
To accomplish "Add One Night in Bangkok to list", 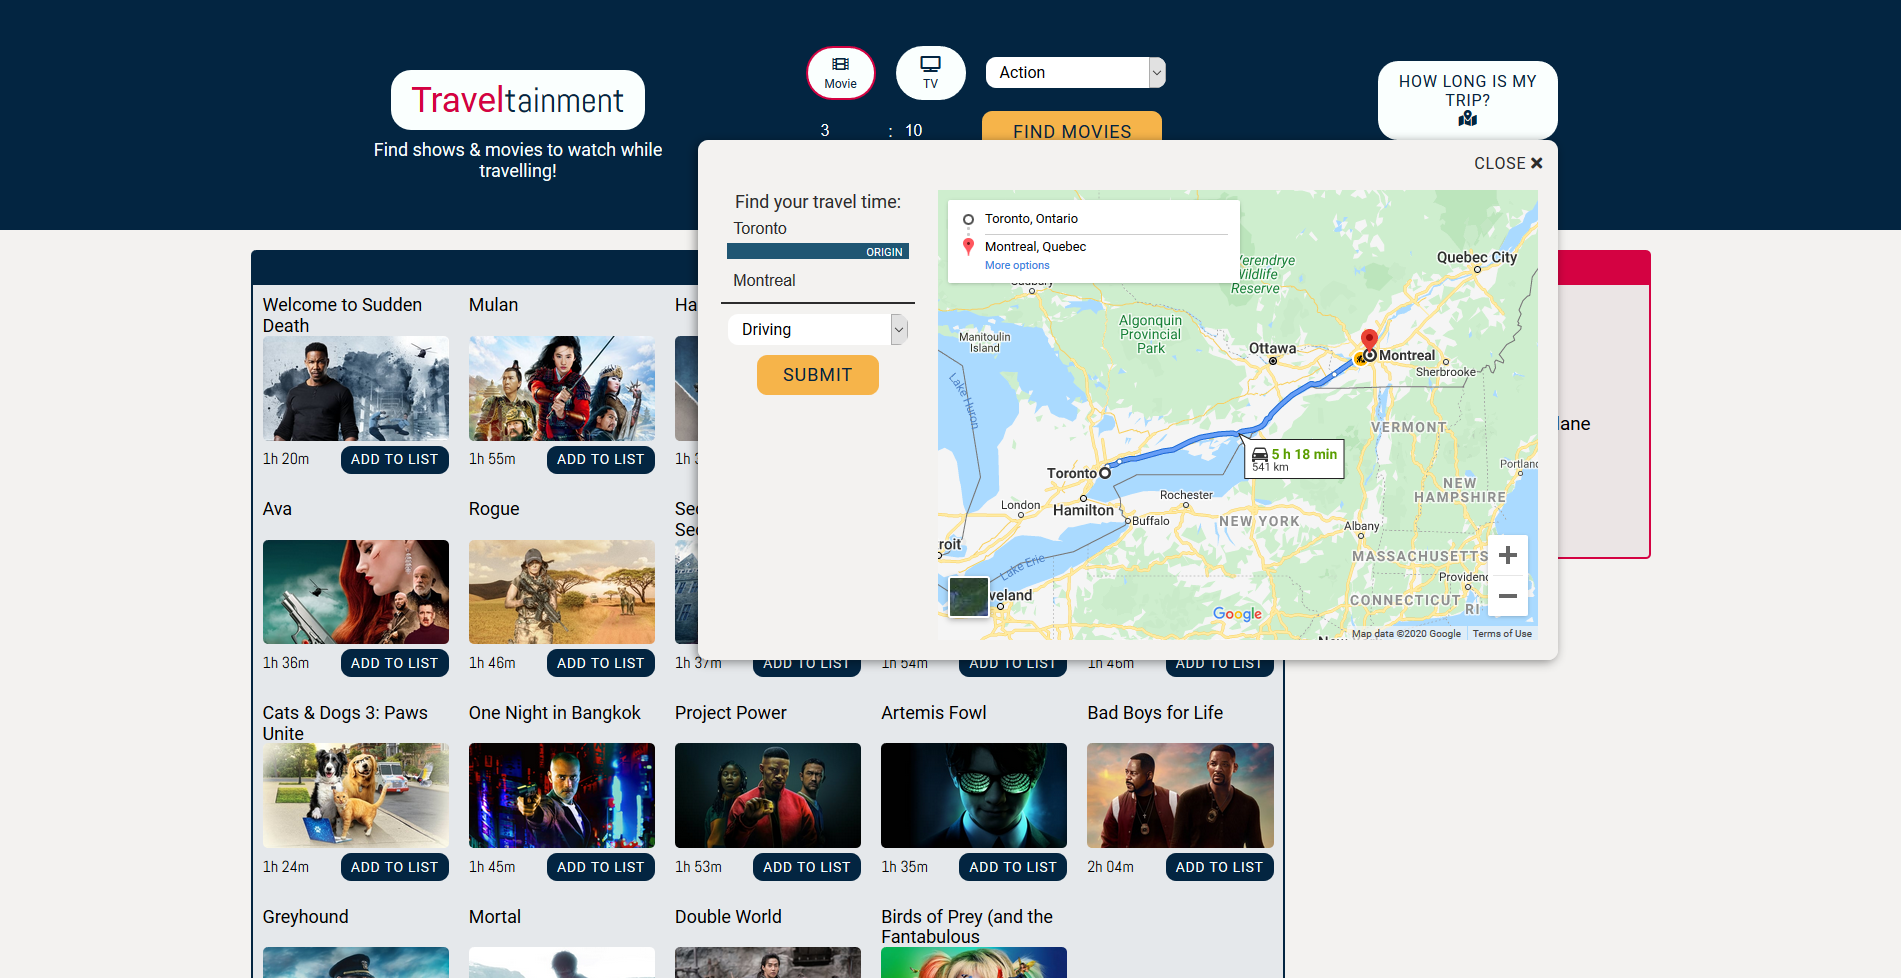I will coord(601,867).
